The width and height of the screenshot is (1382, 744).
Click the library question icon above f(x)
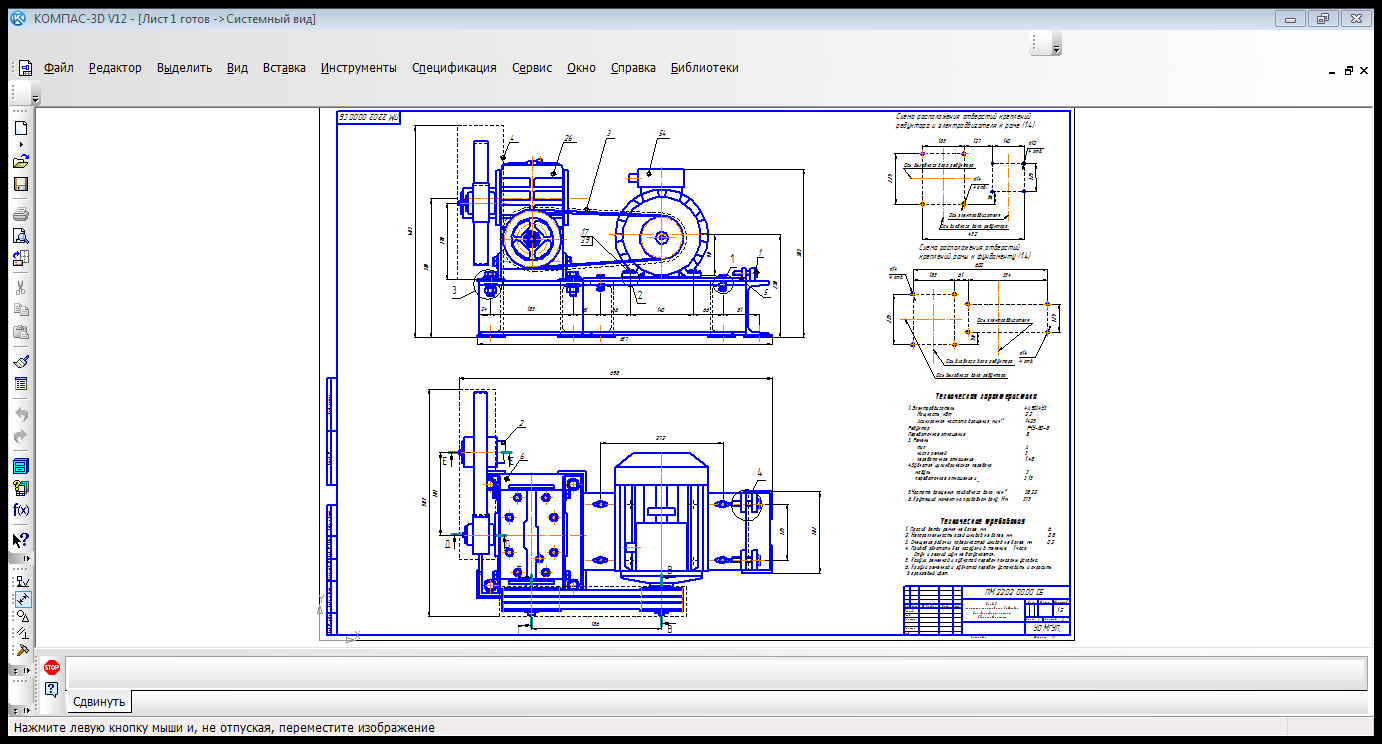point(21,488)
